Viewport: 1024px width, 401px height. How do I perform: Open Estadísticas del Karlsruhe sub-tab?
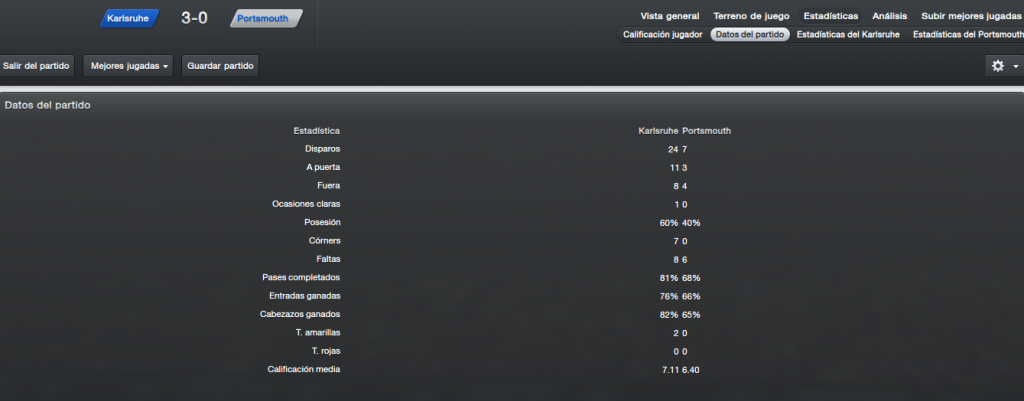coord(848,35)
